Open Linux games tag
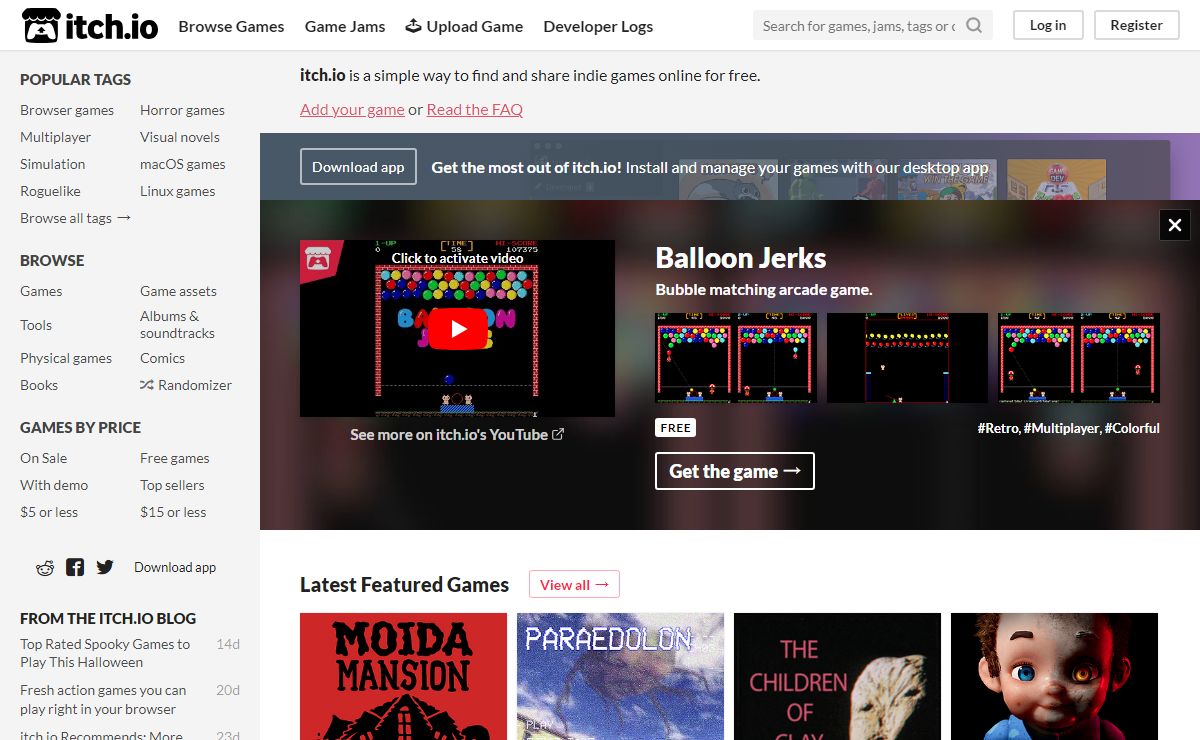Viewport: 1200px width, 740px height. coord(177,191)
